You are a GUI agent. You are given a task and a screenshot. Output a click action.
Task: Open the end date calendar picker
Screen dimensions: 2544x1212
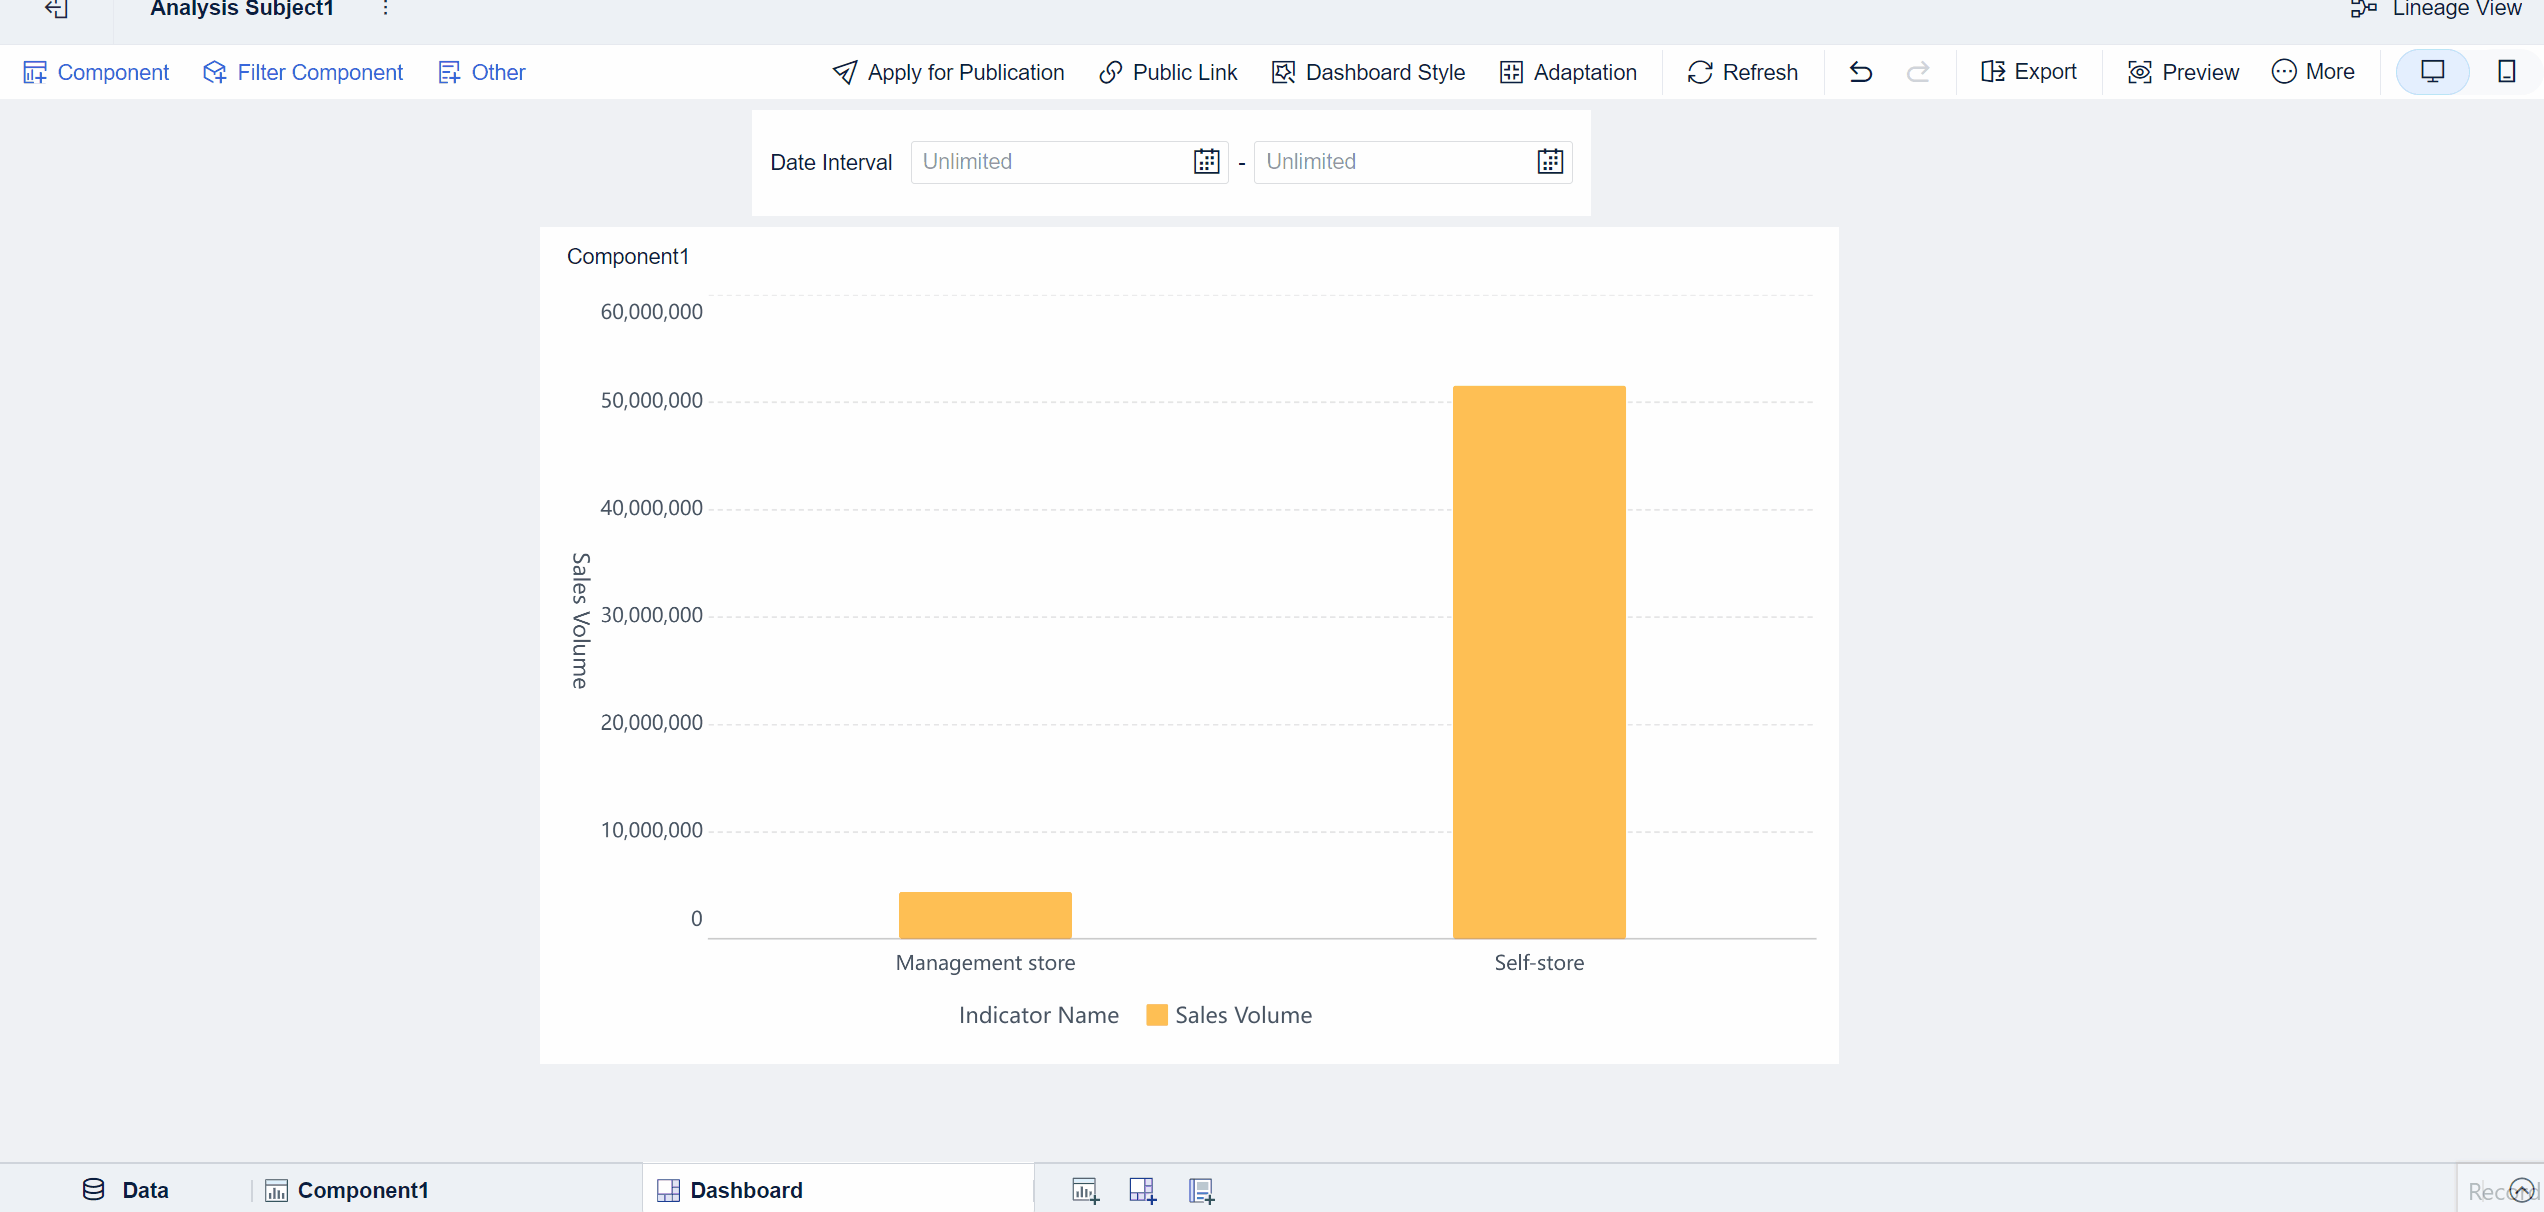click(x=1549, y=162)
